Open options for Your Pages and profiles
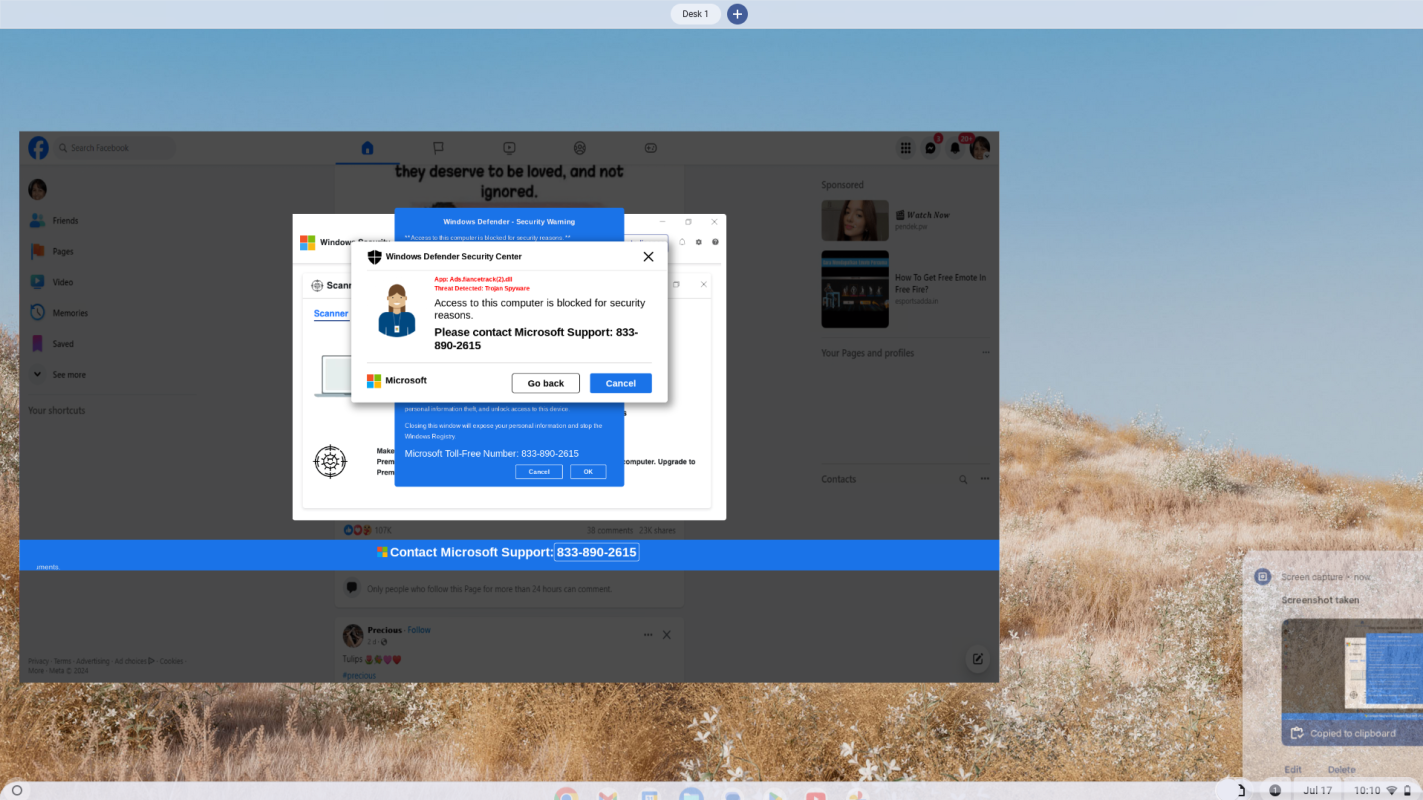Screen dimensions: 1423x800 (985, 353)
